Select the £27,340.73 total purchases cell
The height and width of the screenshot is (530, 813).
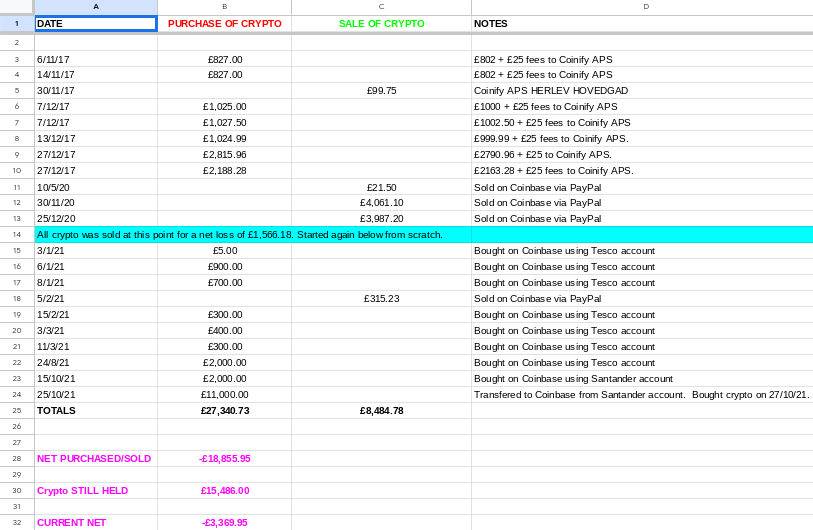tap(225, 410)
